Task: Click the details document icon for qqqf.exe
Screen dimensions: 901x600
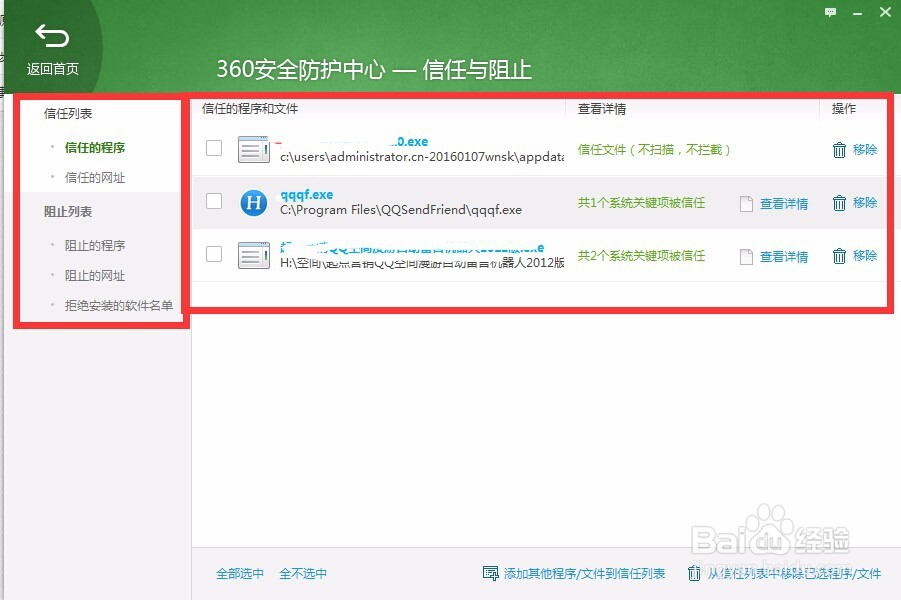Action: [745, 203]
